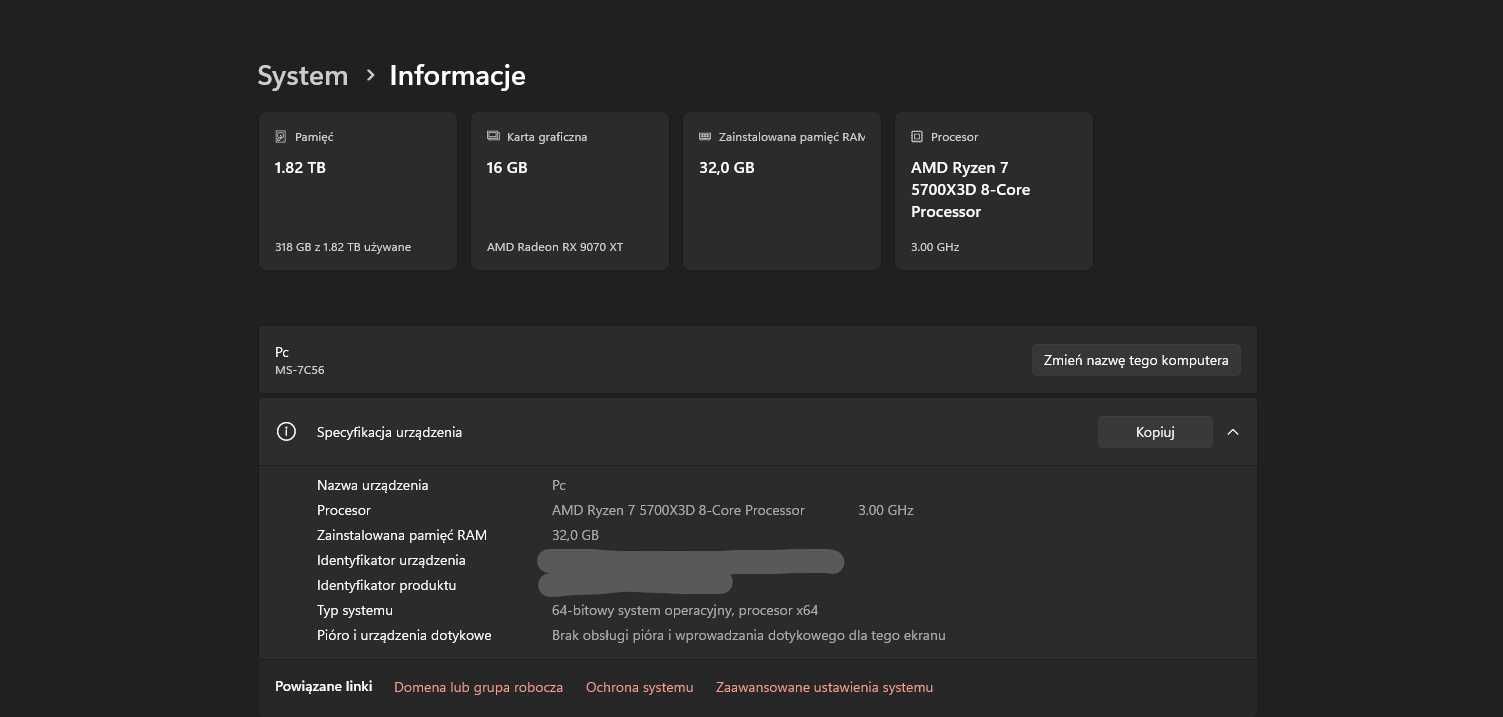The width and height of the screenshot is (1503, 717).
Task: Click the storage icon beside Pamięć
Action: [x=281, y=136]
